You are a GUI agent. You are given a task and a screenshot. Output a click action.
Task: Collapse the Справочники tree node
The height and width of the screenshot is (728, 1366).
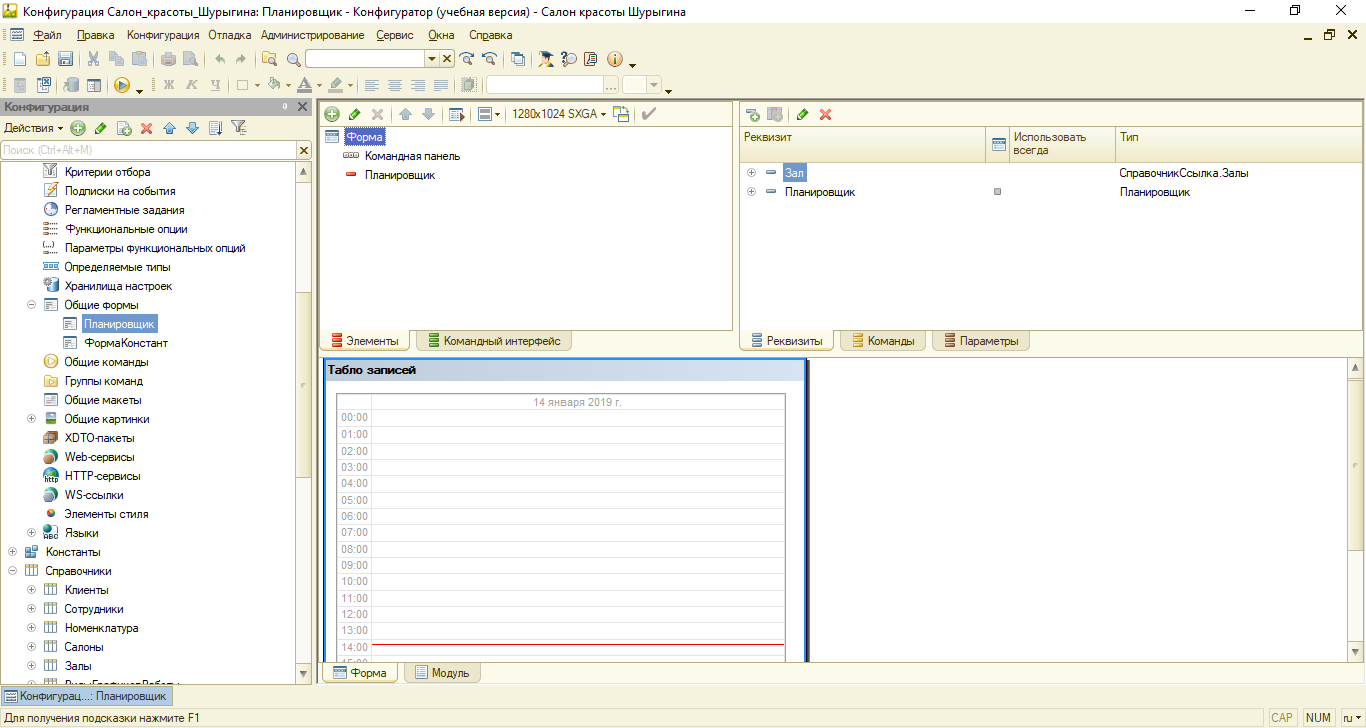12,571
